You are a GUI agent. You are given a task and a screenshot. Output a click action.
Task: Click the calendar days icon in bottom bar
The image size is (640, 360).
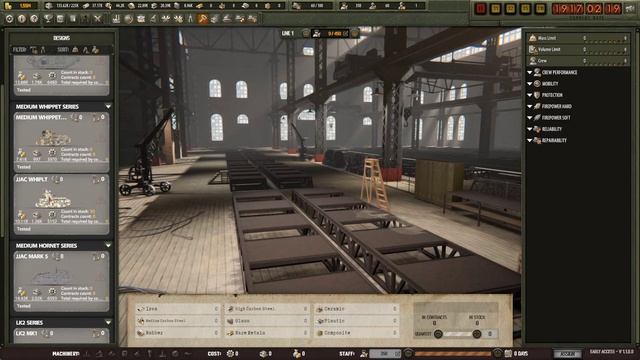point(508,353)
